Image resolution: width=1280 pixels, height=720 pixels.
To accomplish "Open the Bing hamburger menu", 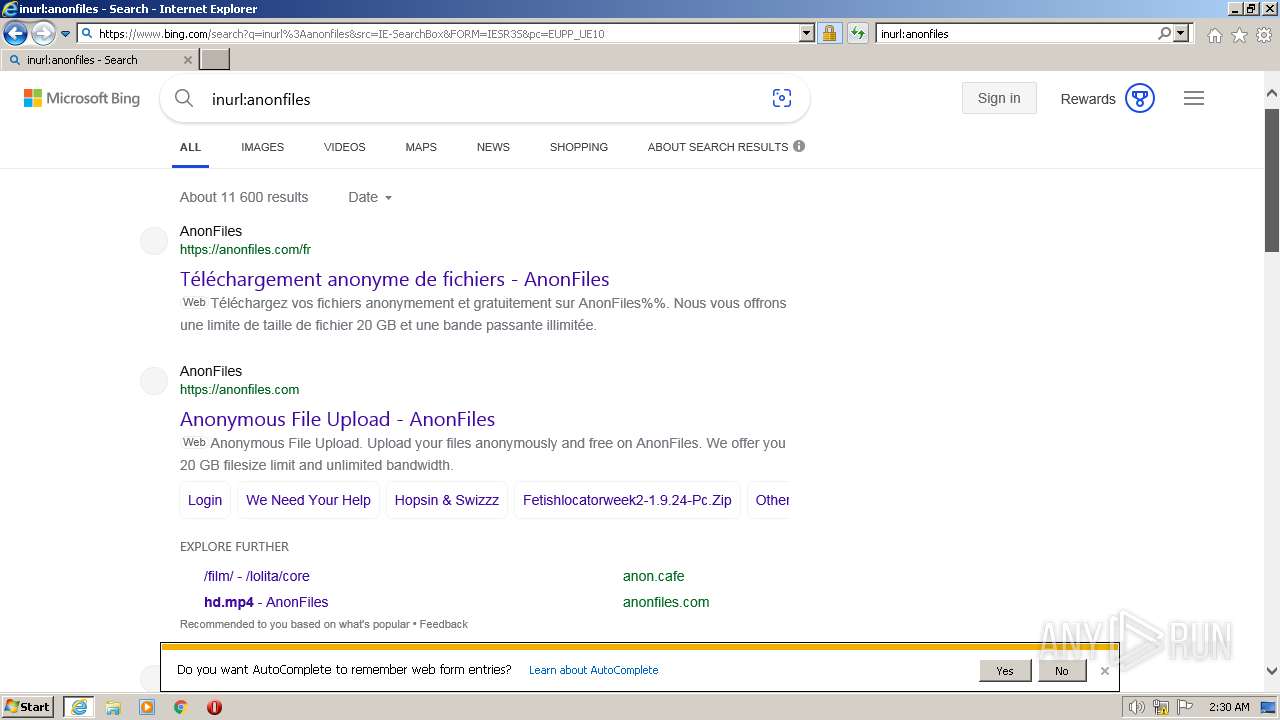I will click(x=1194, y=98).
